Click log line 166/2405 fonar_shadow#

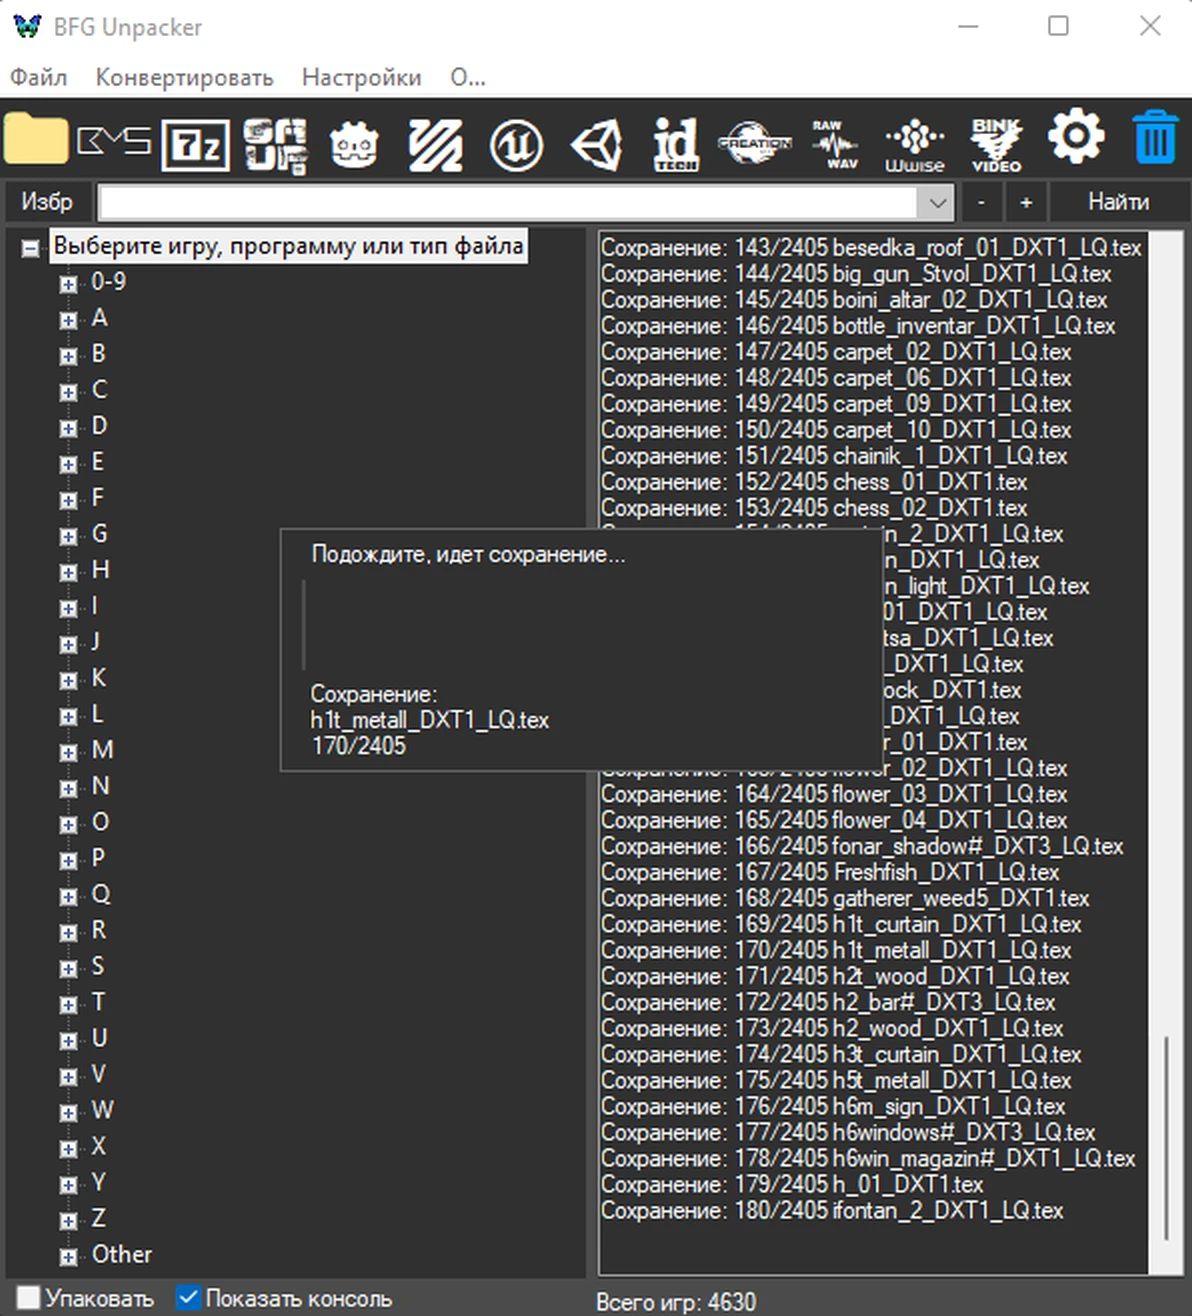click(x=862, y=846)
